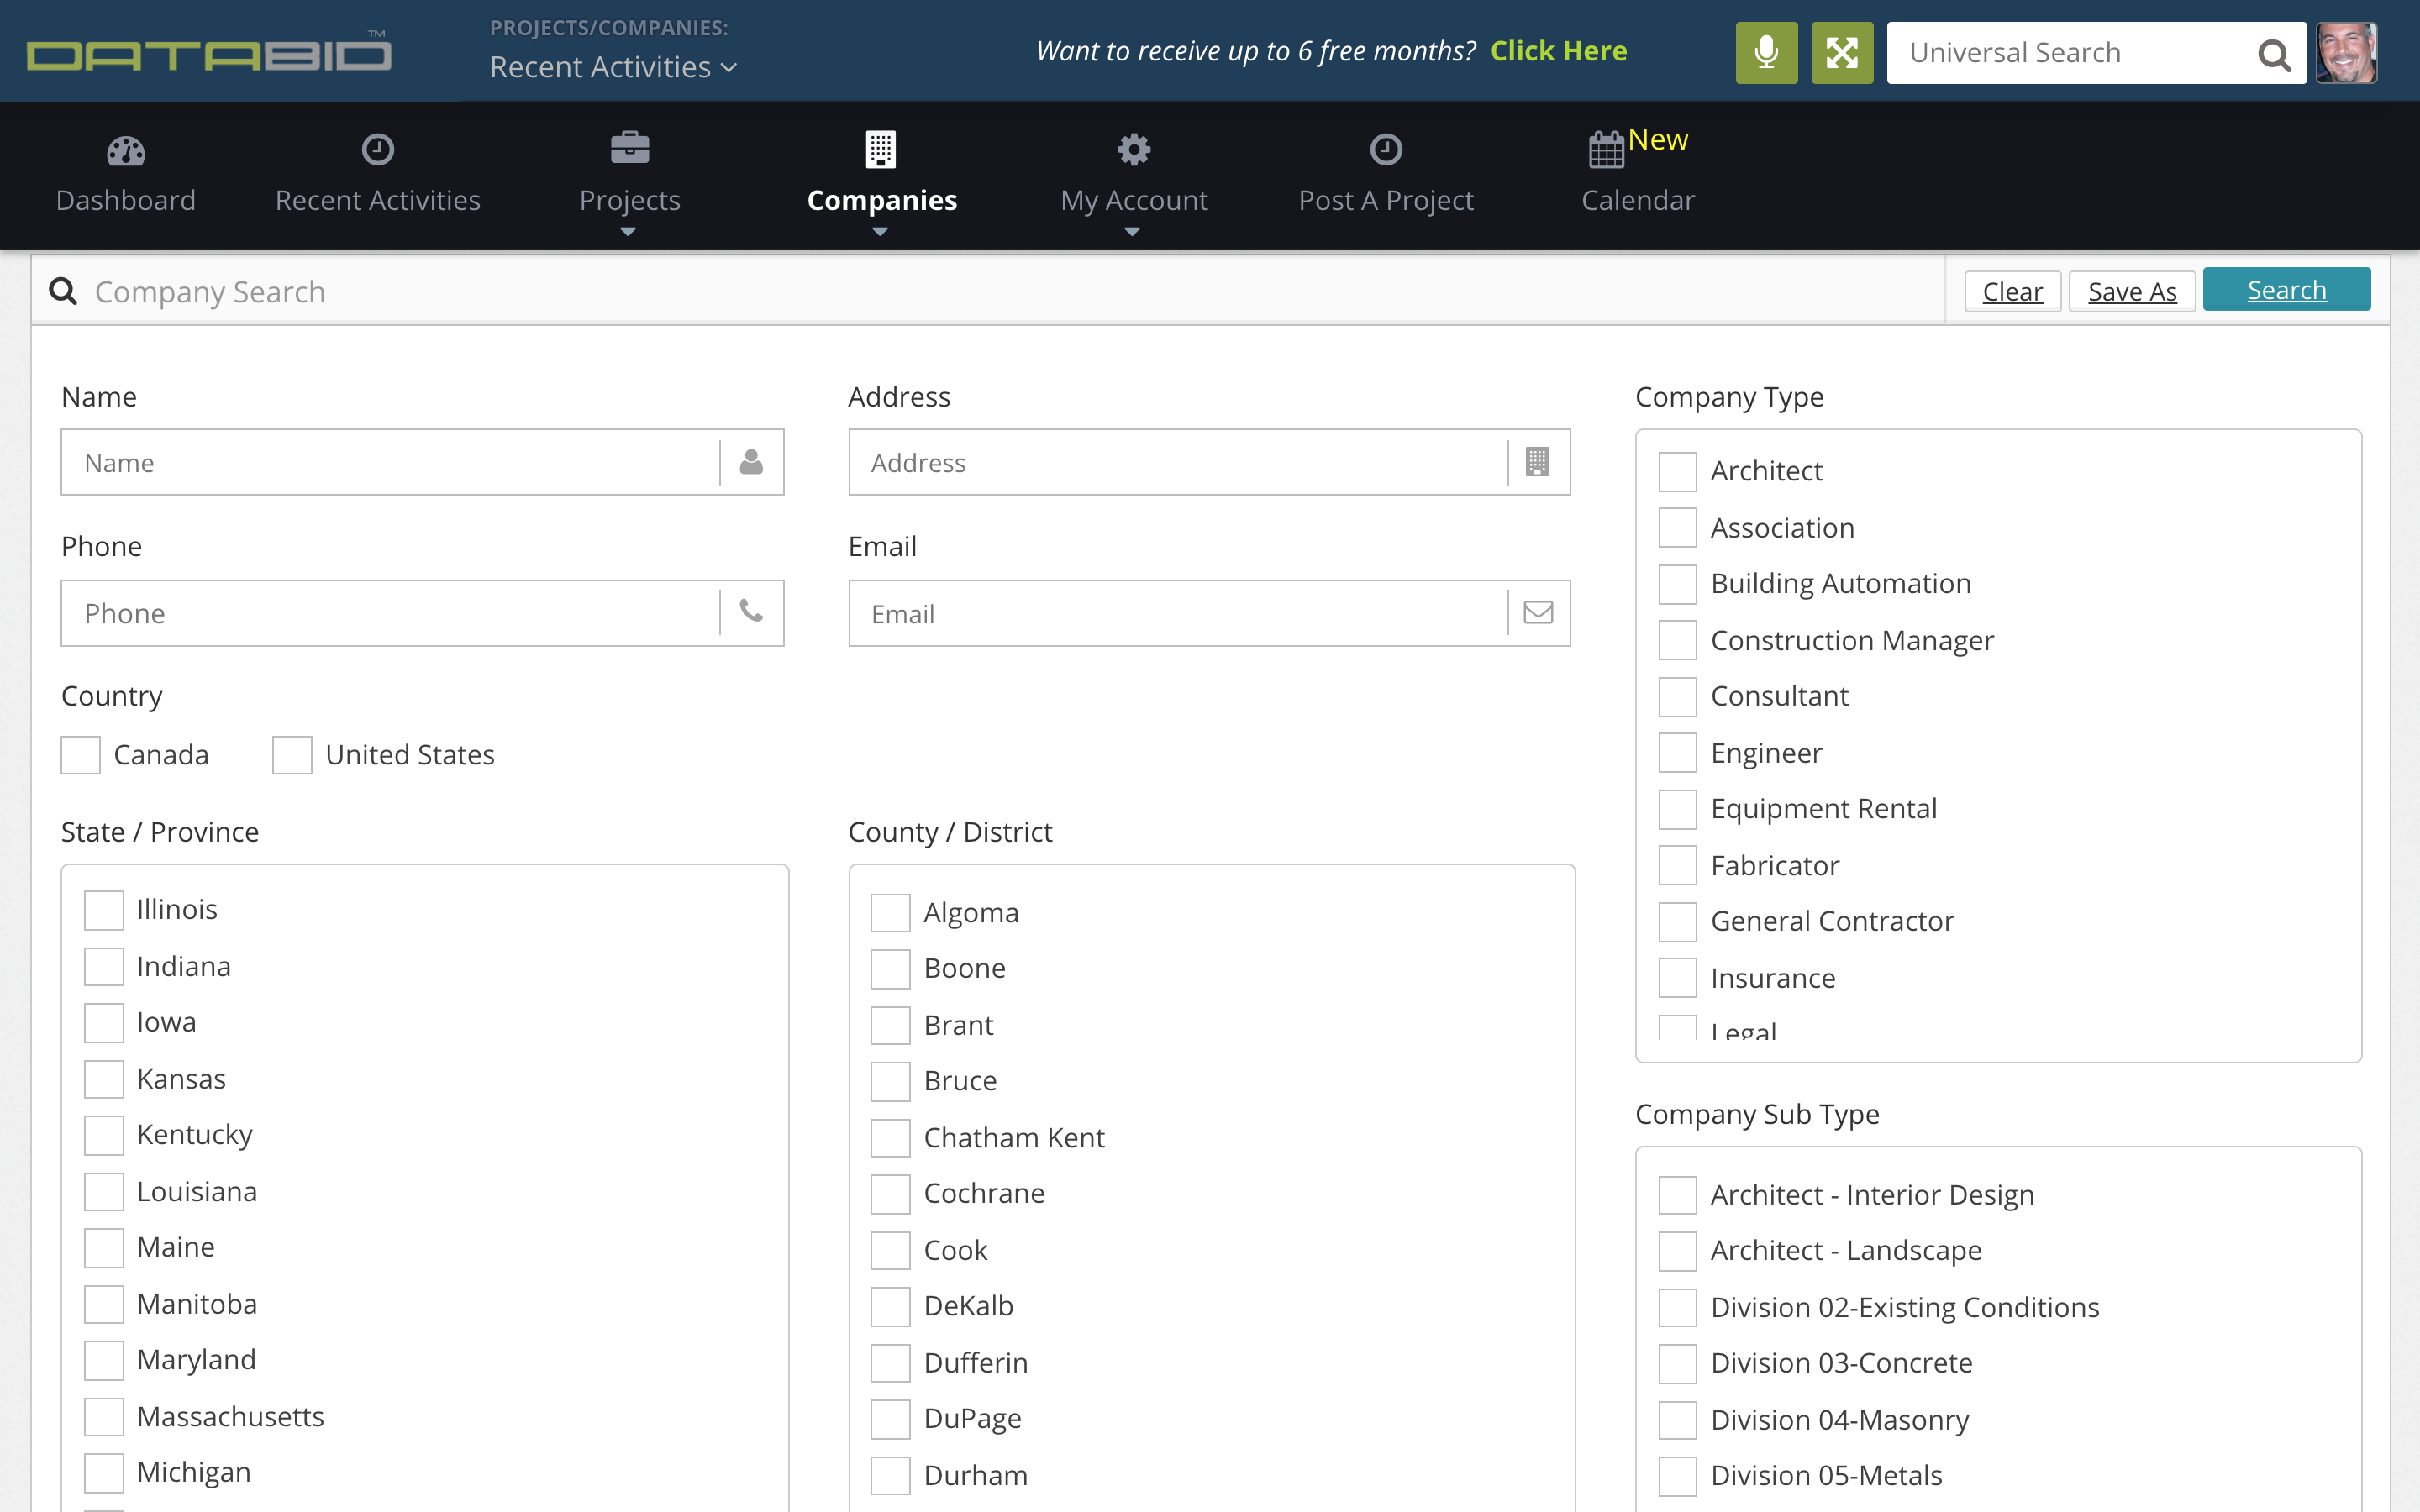2420x1512 pixels.
Task: Expand the Projects menu arrow
Action: [628, 232]
